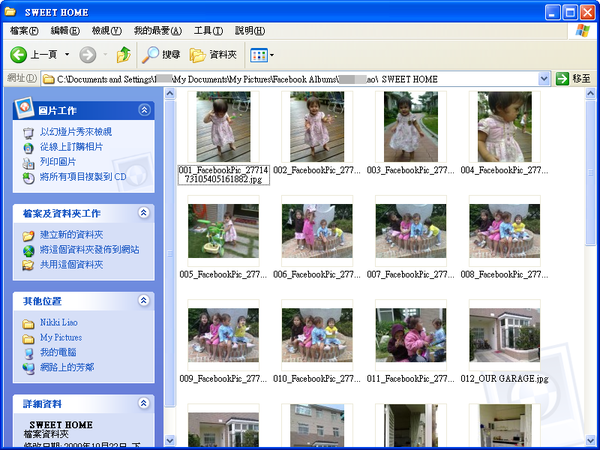This screenshot has height=450, width=600.
Task: Collapse the 其他位置 panel
Action: pyautogui.click(x=144, y=300)
